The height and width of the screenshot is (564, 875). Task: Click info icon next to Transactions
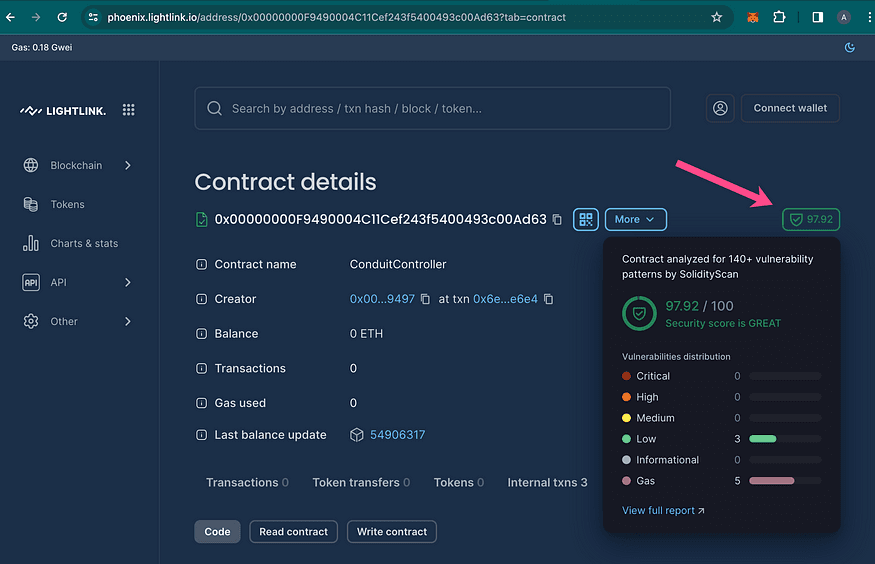pos(201,368)
